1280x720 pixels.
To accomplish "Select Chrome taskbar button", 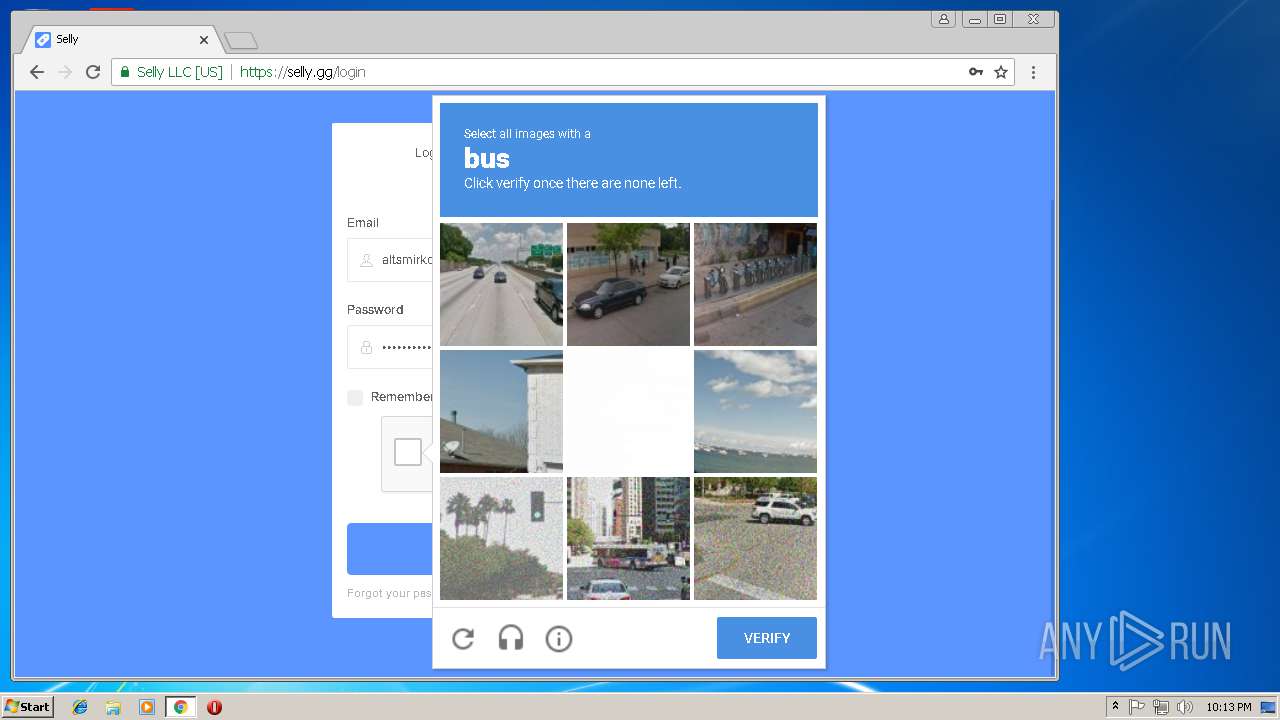I will point(180,707).
